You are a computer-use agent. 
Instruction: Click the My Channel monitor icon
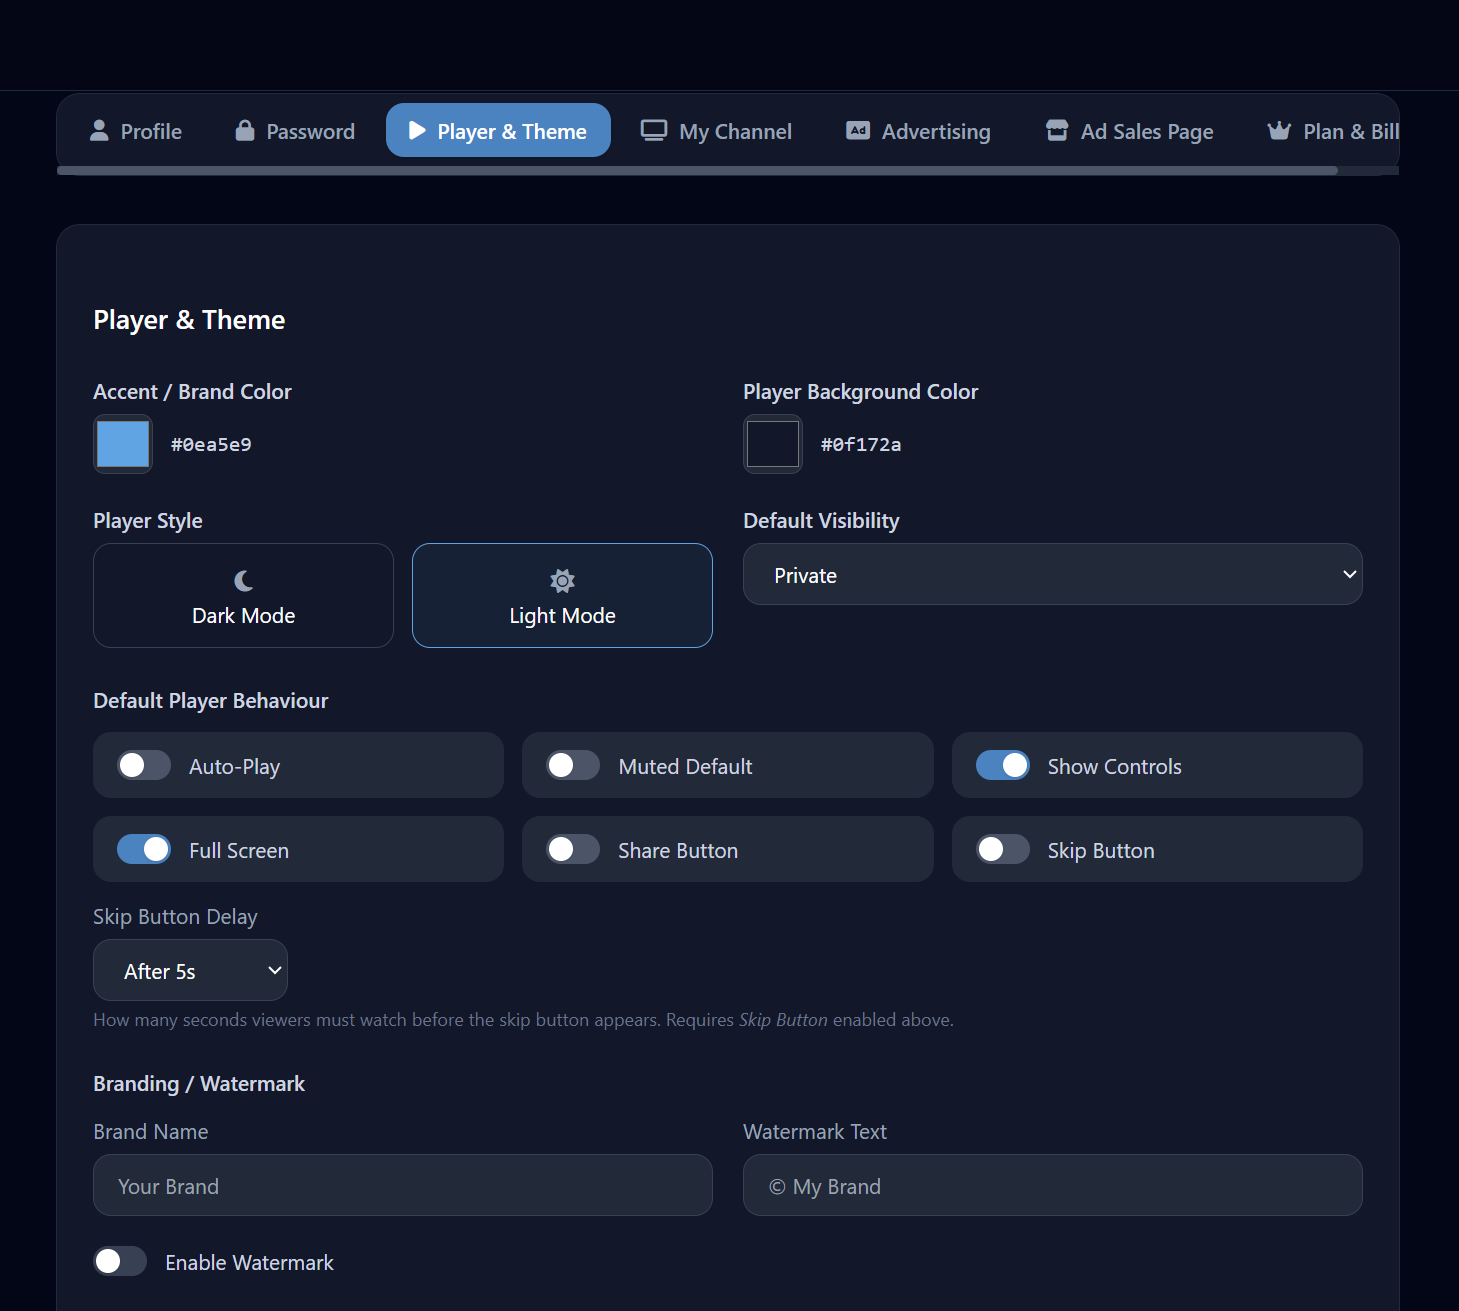click(x=654, y=131)
